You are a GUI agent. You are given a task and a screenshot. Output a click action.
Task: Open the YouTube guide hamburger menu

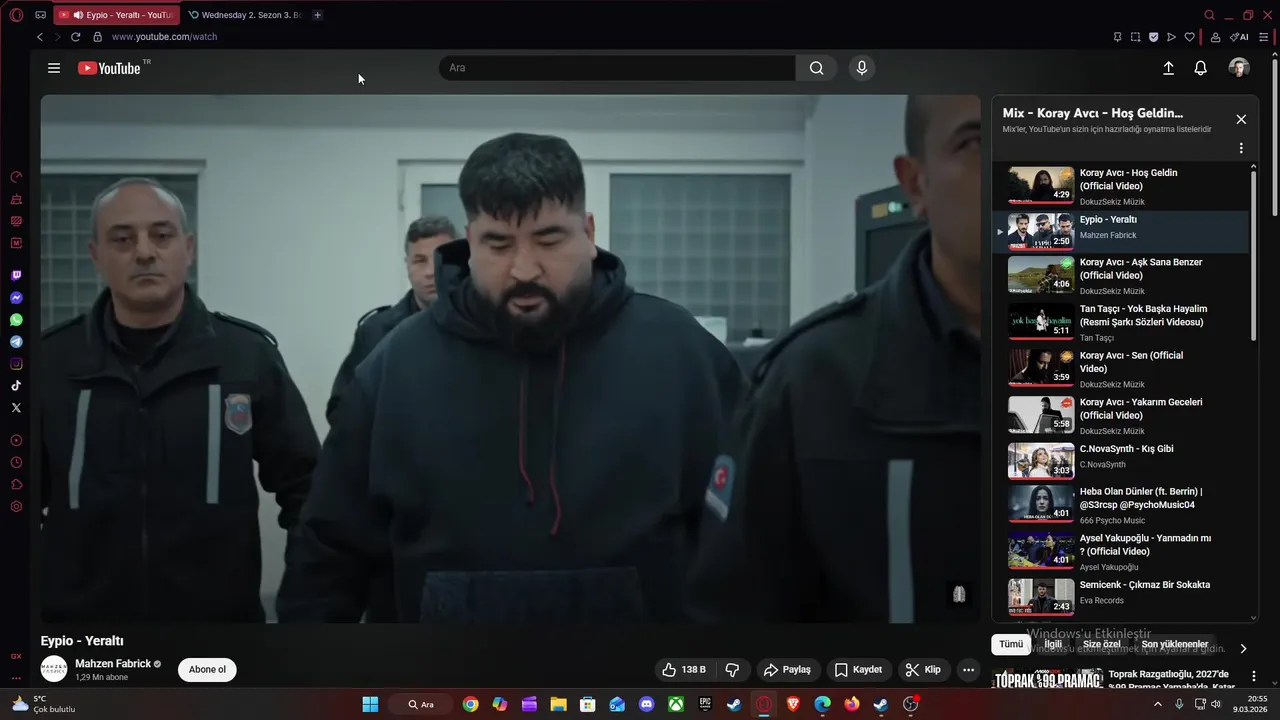pyautogui.click(x=54, y=68)
